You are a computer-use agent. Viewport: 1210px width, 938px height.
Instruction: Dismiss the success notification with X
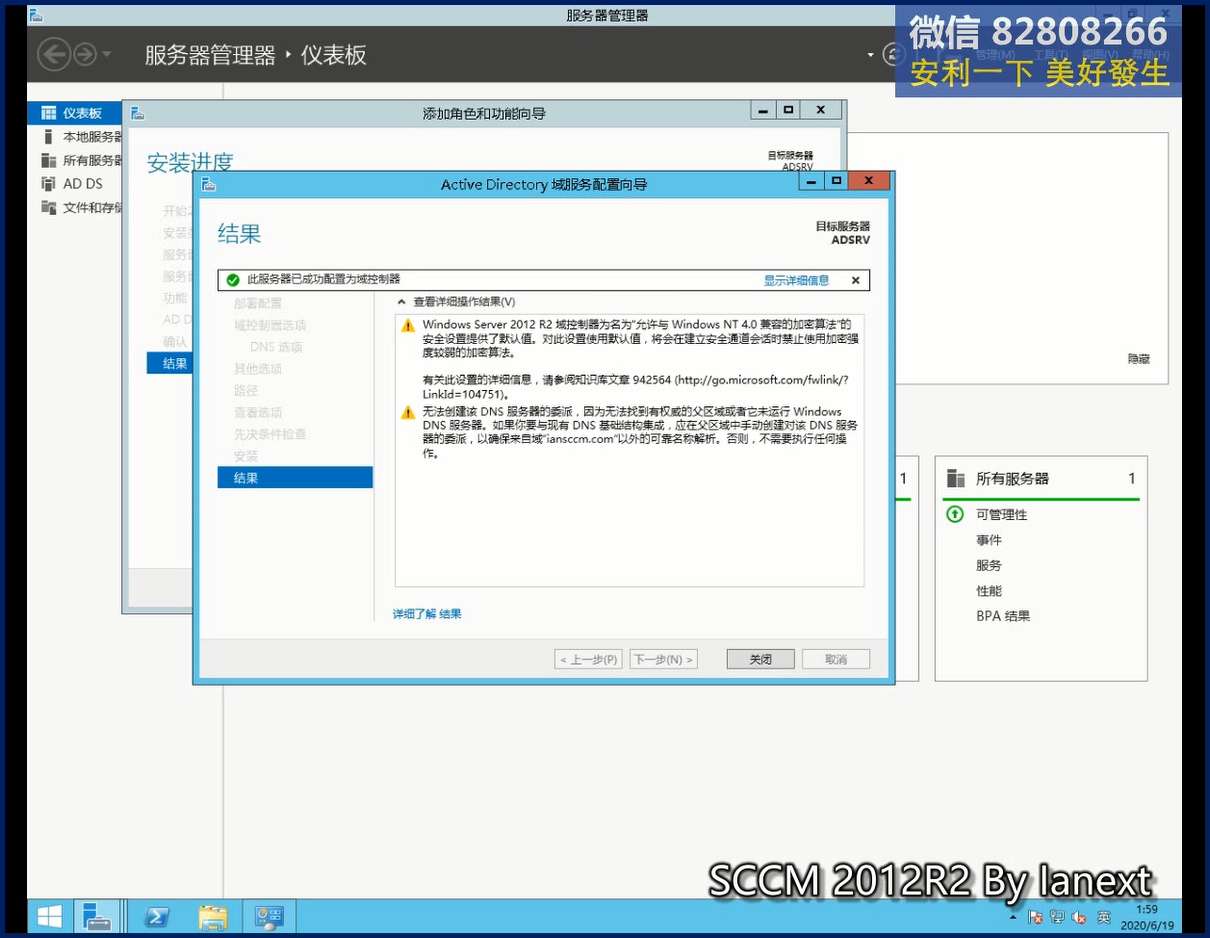[855, 280]
